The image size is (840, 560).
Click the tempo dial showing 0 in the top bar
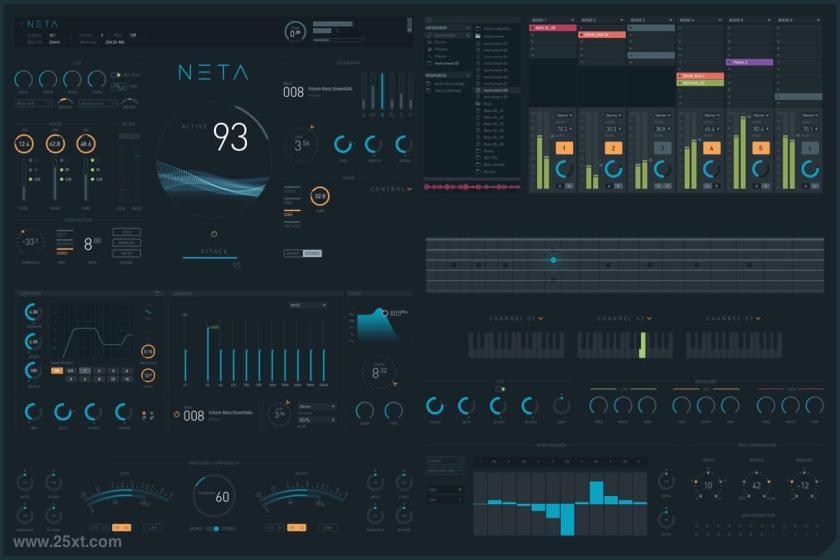click(x=295, y=33)
